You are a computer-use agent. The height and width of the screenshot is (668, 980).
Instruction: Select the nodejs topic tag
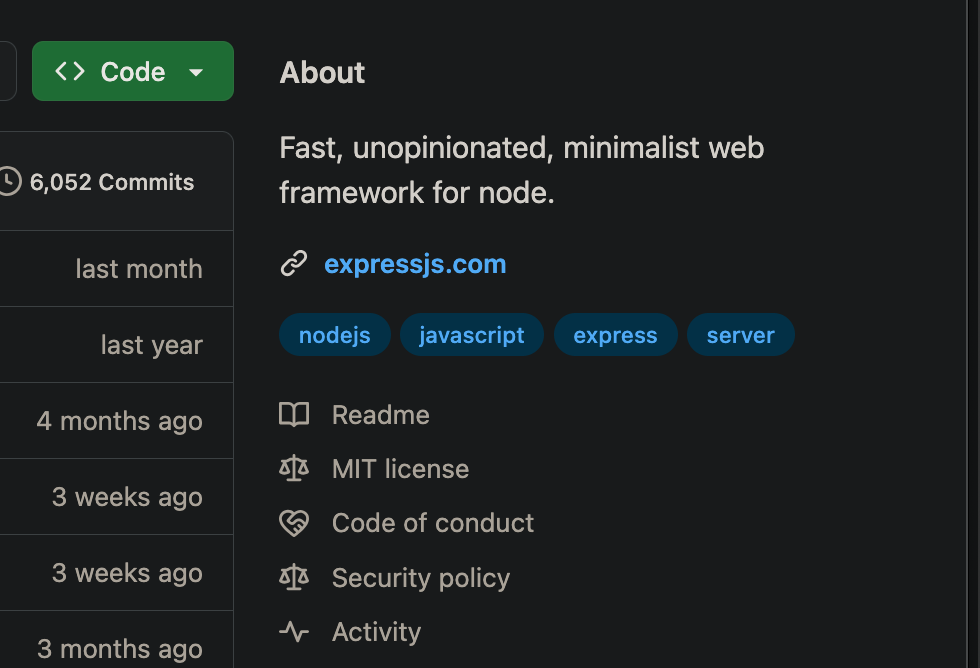coord(334,335)
